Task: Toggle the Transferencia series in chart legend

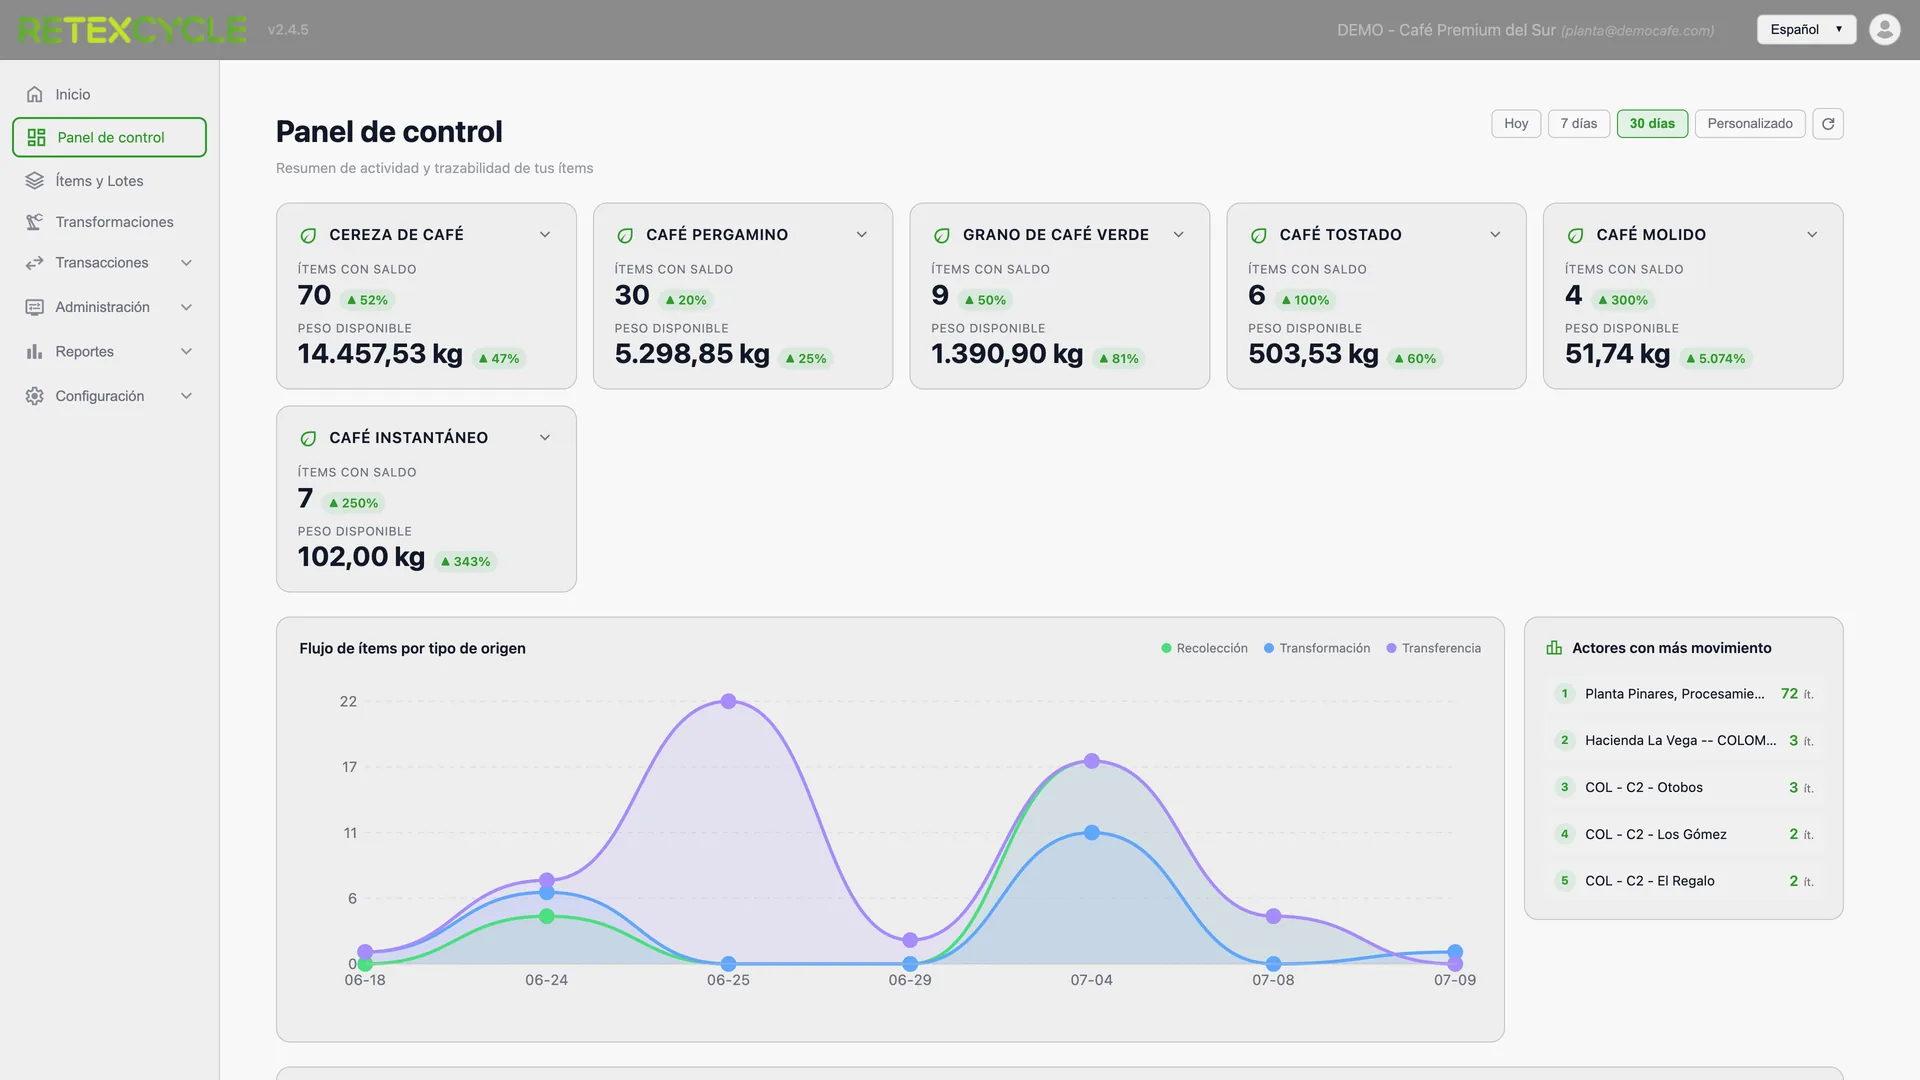Action: click(1433, 648)
